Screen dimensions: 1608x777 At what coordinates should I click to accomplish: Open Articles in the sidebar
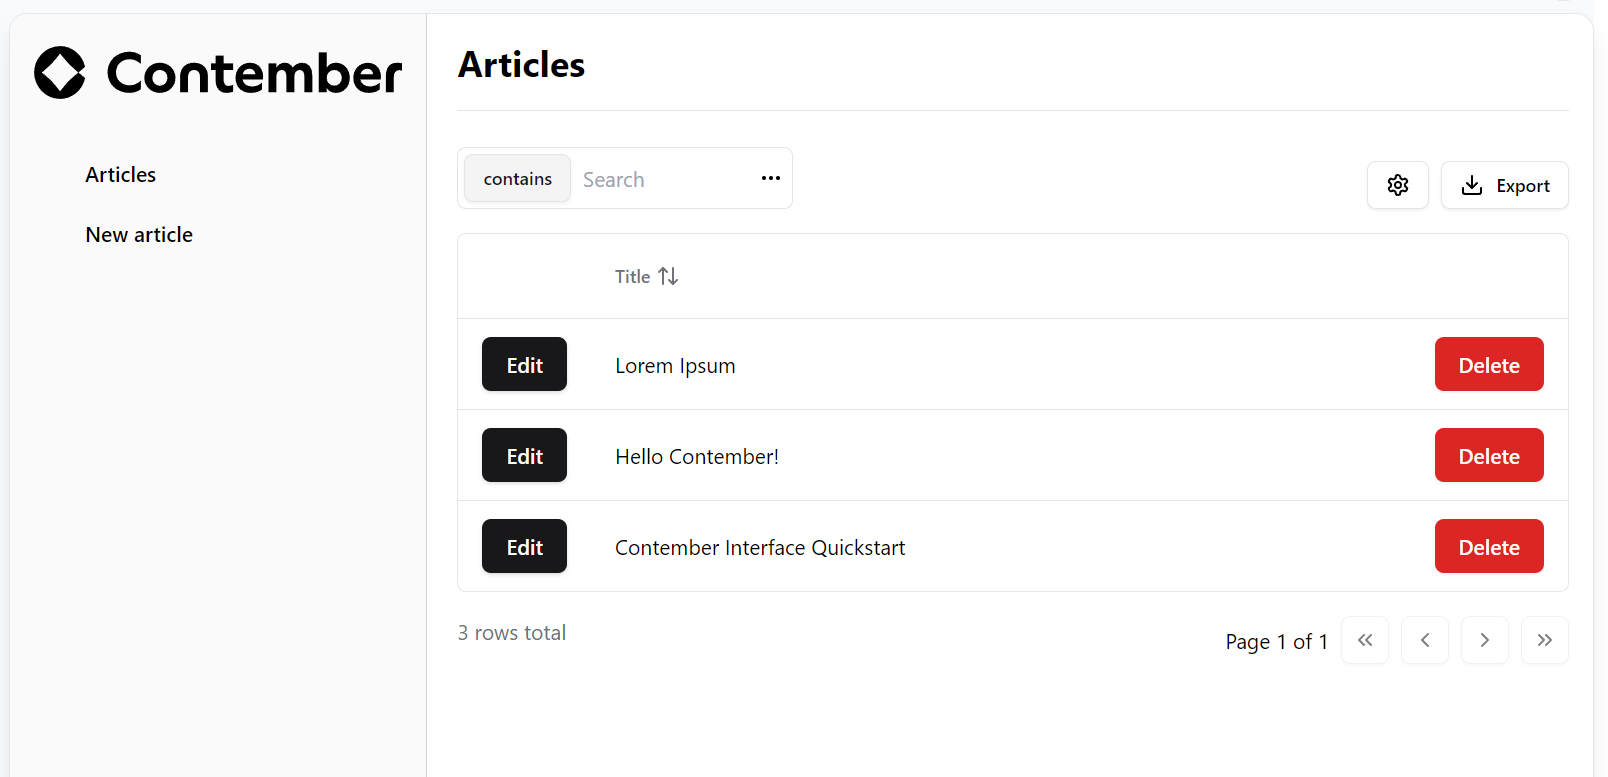point(121,175)
